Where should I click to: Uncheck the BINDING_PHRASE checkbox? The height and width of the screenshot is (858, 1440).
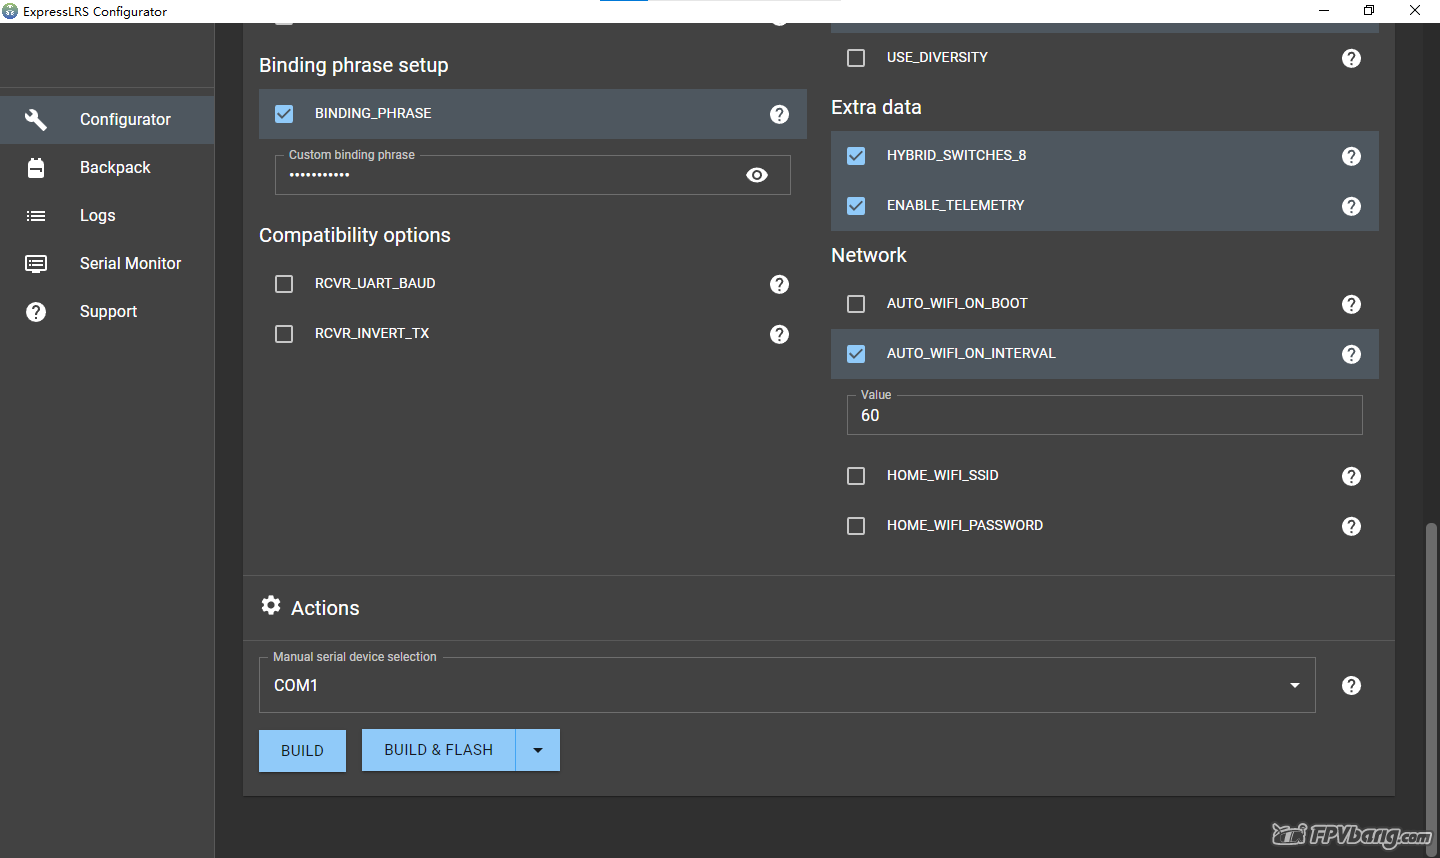point(284,114)
